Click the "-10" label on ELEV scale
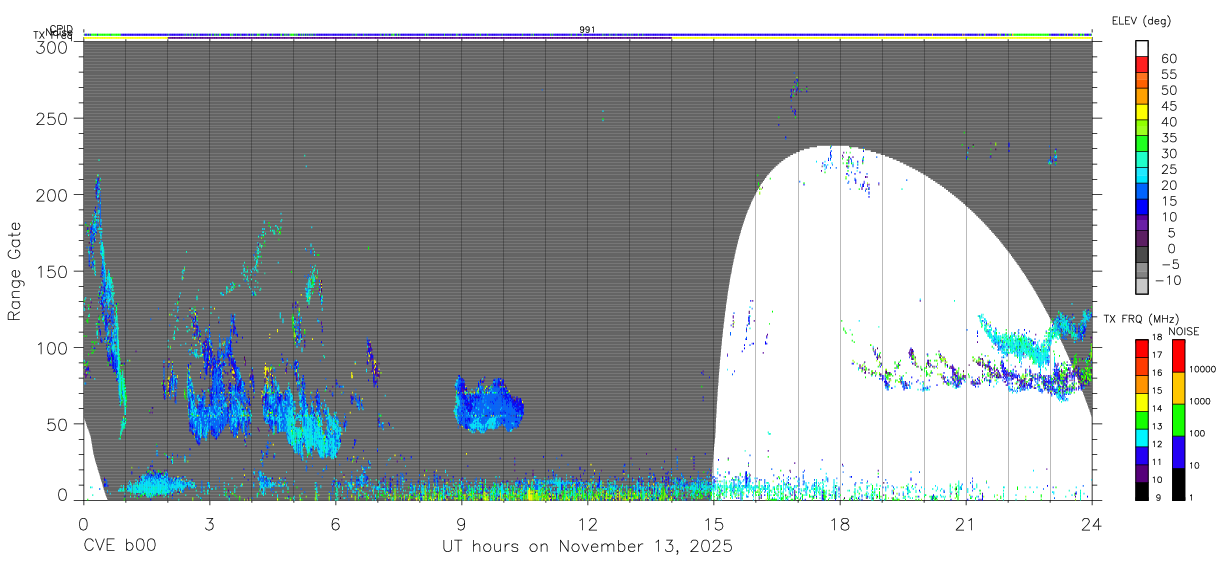1228x567 pixels. tap(1167, 280)
